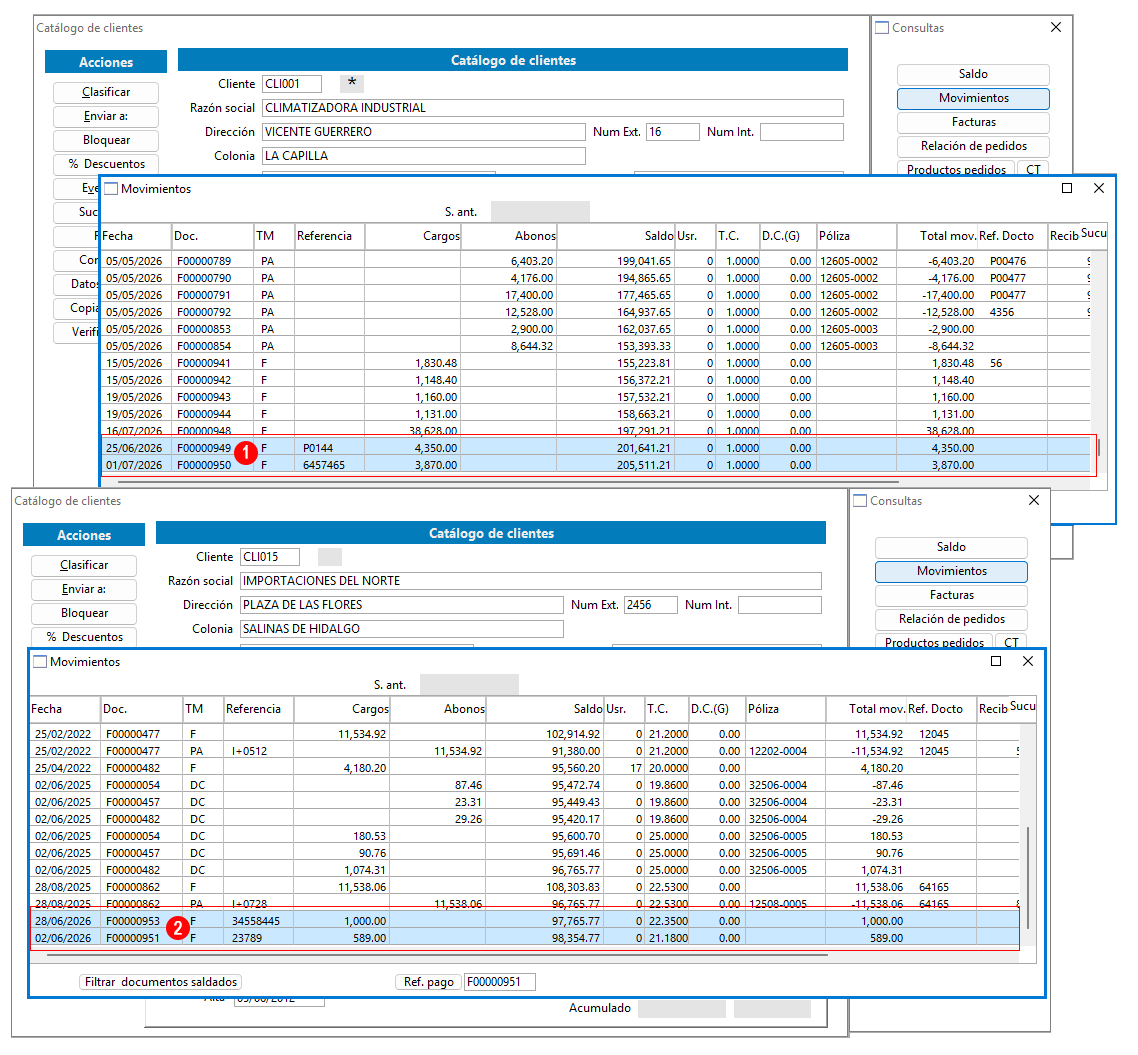Open Relación de pedidos in upper Consultas
This screenshot has width=1138, height=1055.
[973, 146]
